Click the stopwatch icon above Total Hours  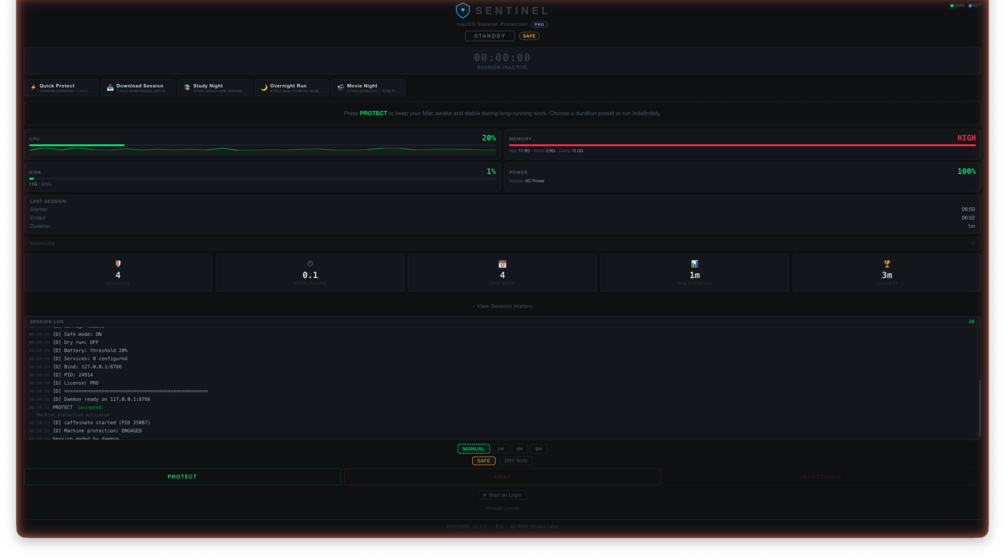coord(310,264)
